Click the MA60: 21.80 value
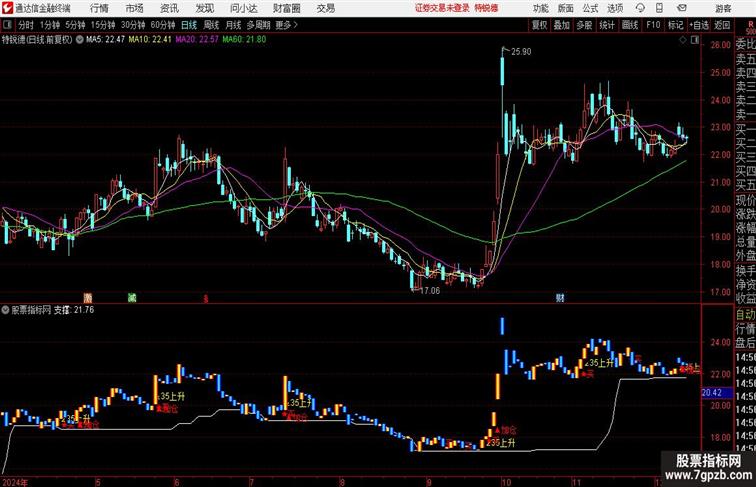The image size is (756, 487). 244,40
